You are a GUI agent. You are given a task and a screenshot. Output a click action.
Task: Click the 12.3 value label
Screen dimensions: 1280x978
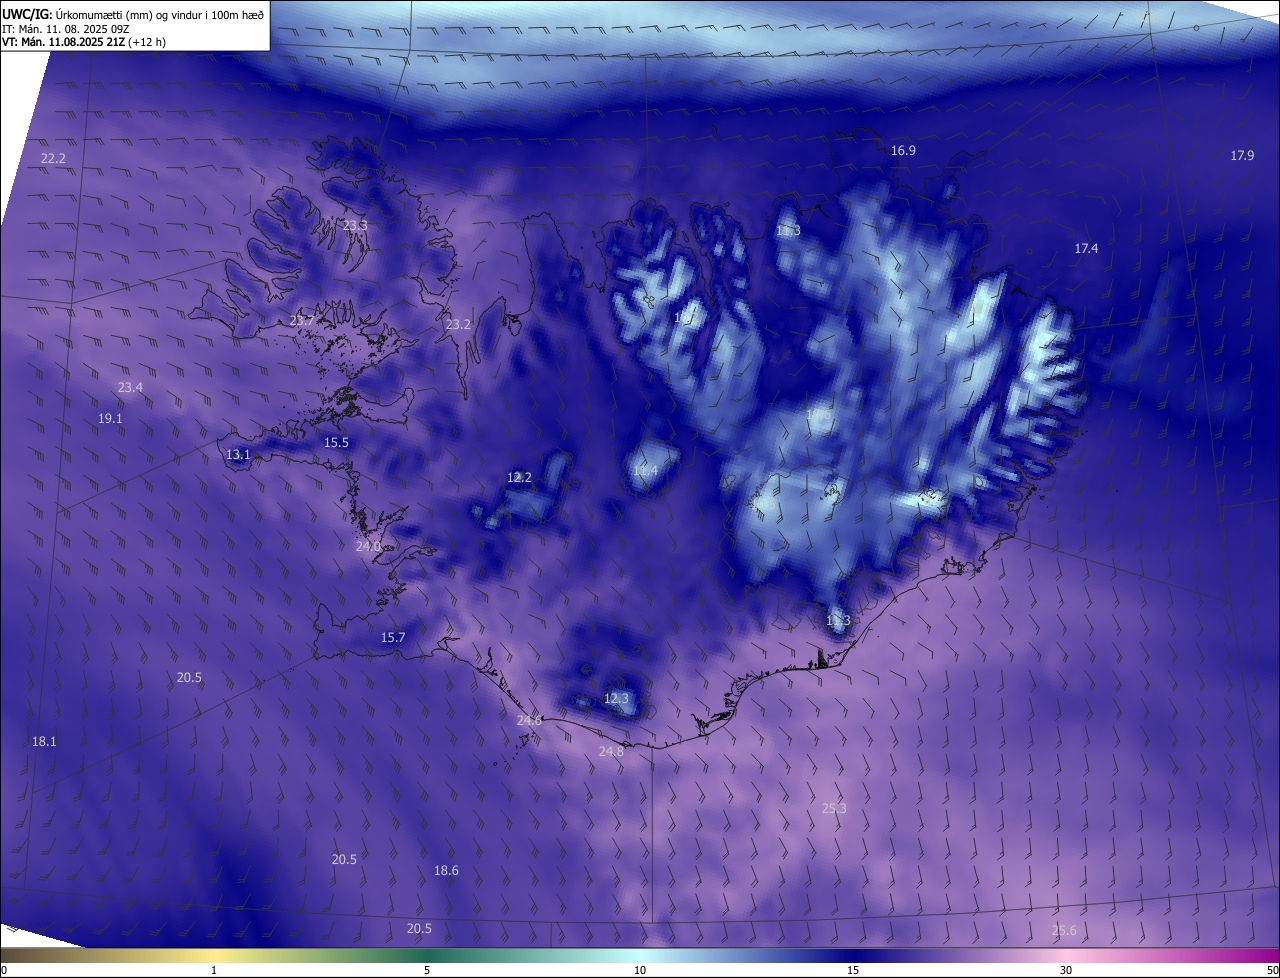tap(616, 699)
